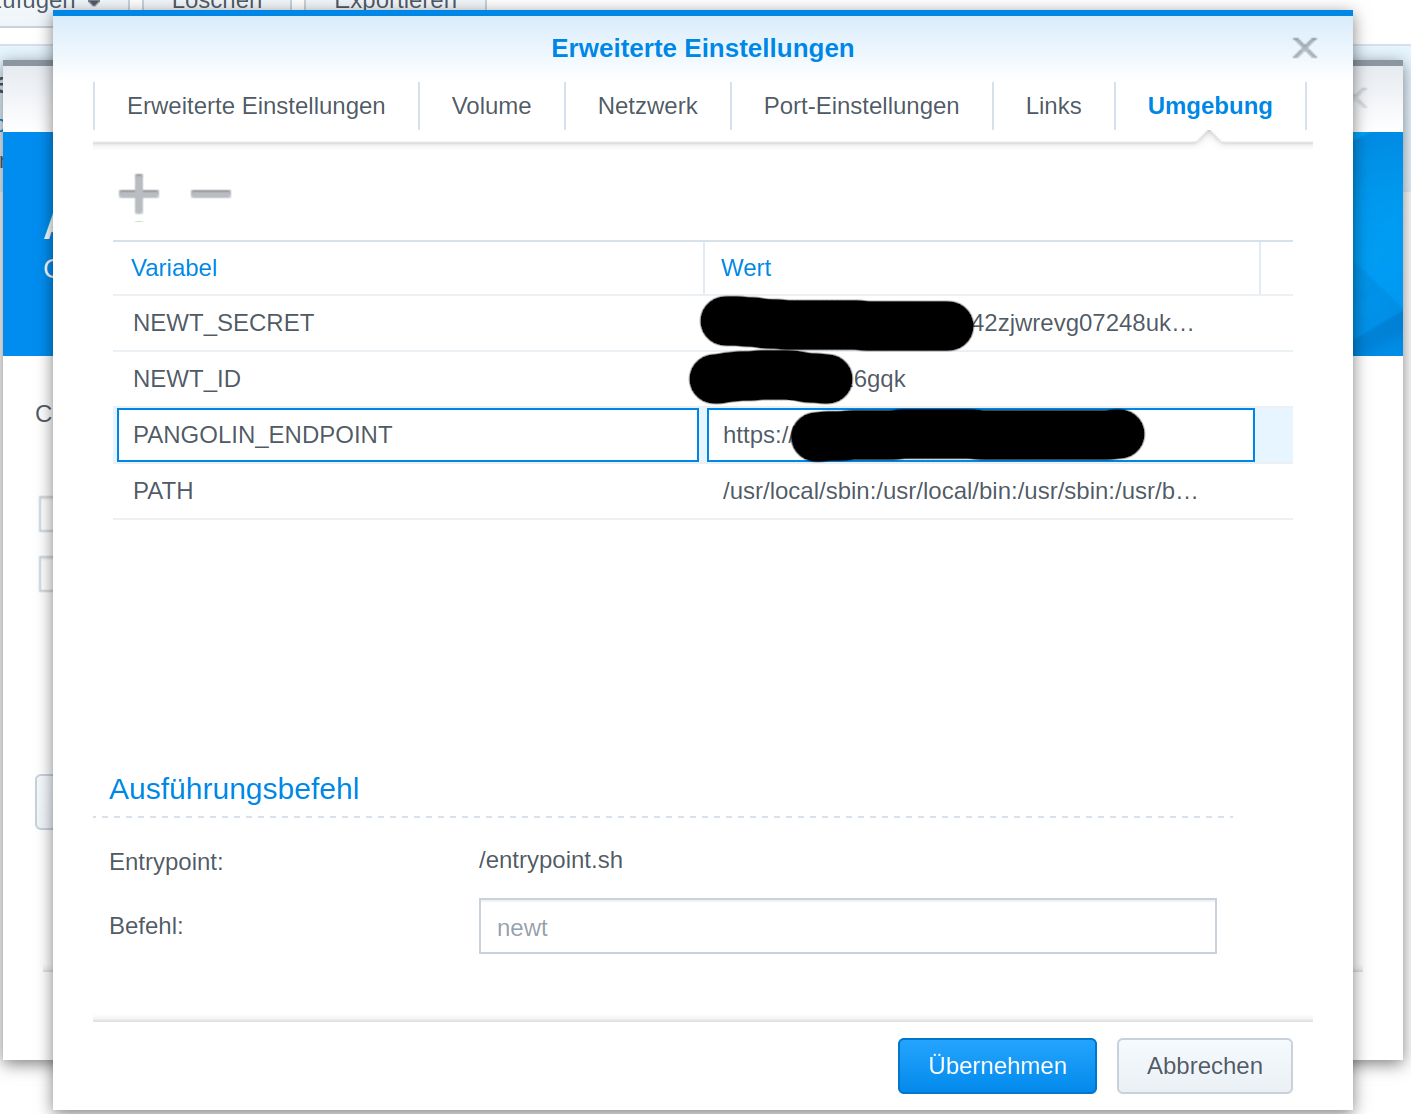Sort by the Variabel column header
Screen dimensions: 1411x1114
408,268
